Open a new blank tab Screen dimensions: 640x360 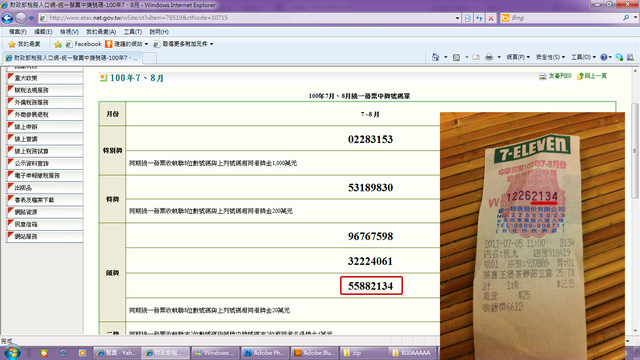pos(149,58)
